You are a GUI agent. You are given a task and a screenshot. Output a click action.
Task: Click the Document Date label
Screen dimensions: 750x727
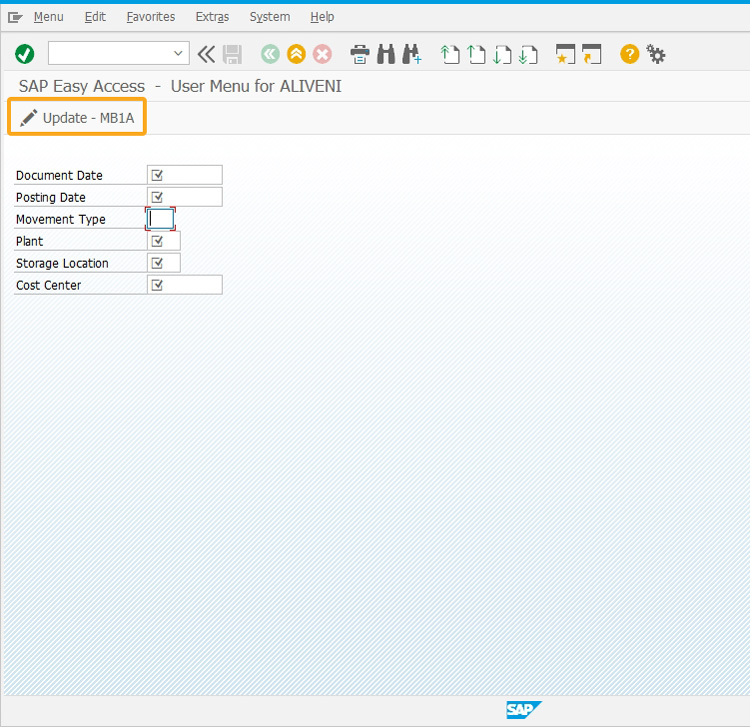tap(59, 176)
